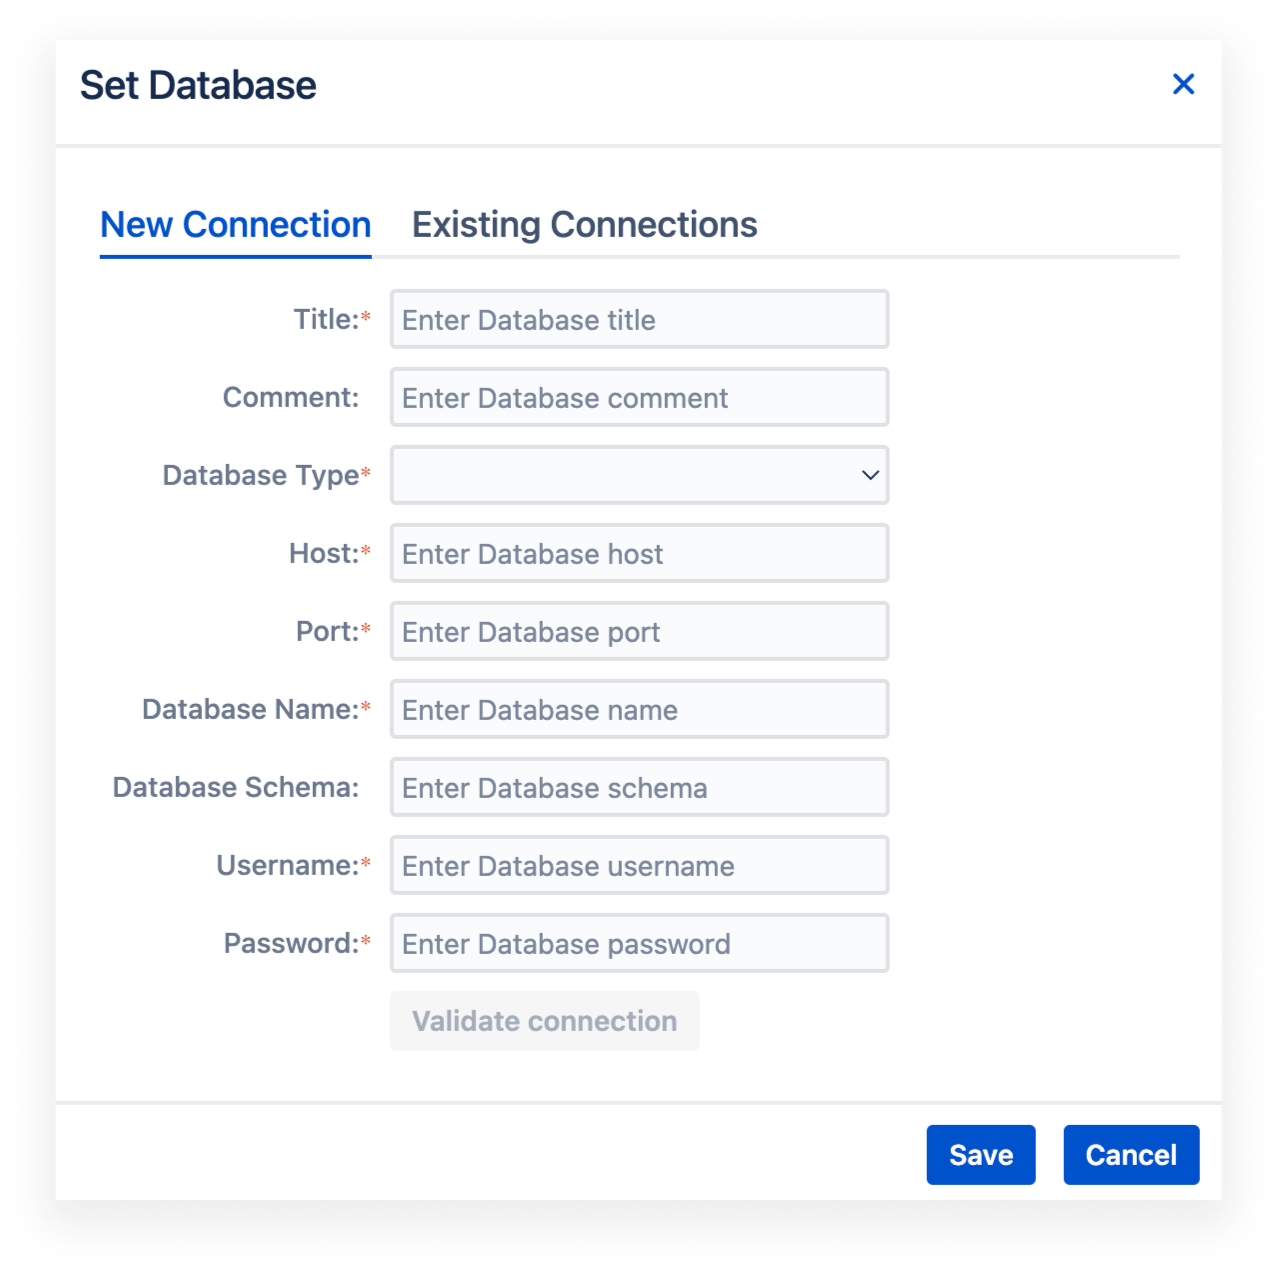Click into the Title input field
Screen dimensions: 1277x1271
(639, 319)
